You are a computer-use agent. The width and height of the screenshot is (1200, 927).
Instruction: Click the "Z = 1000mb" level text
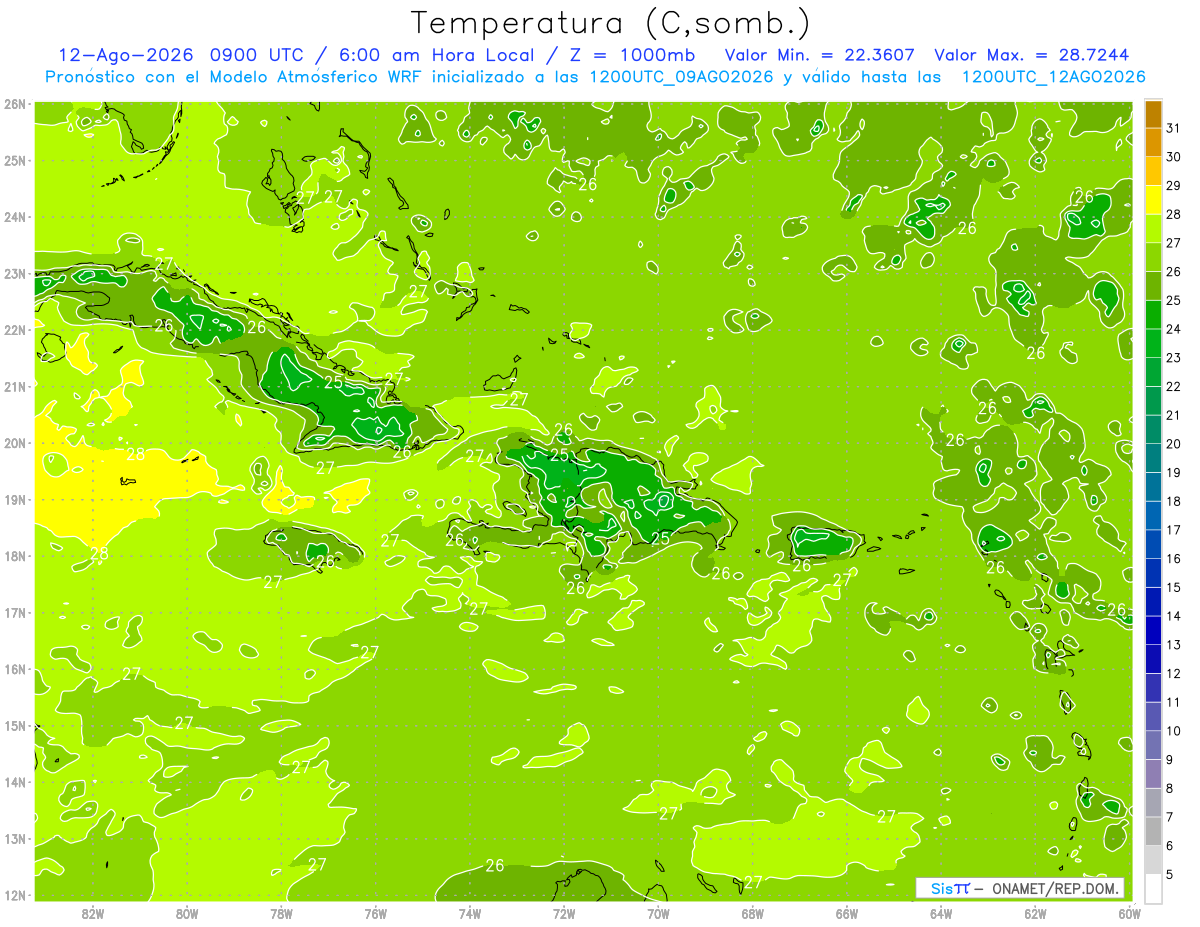pyautogui.click(x=634, y=55)
